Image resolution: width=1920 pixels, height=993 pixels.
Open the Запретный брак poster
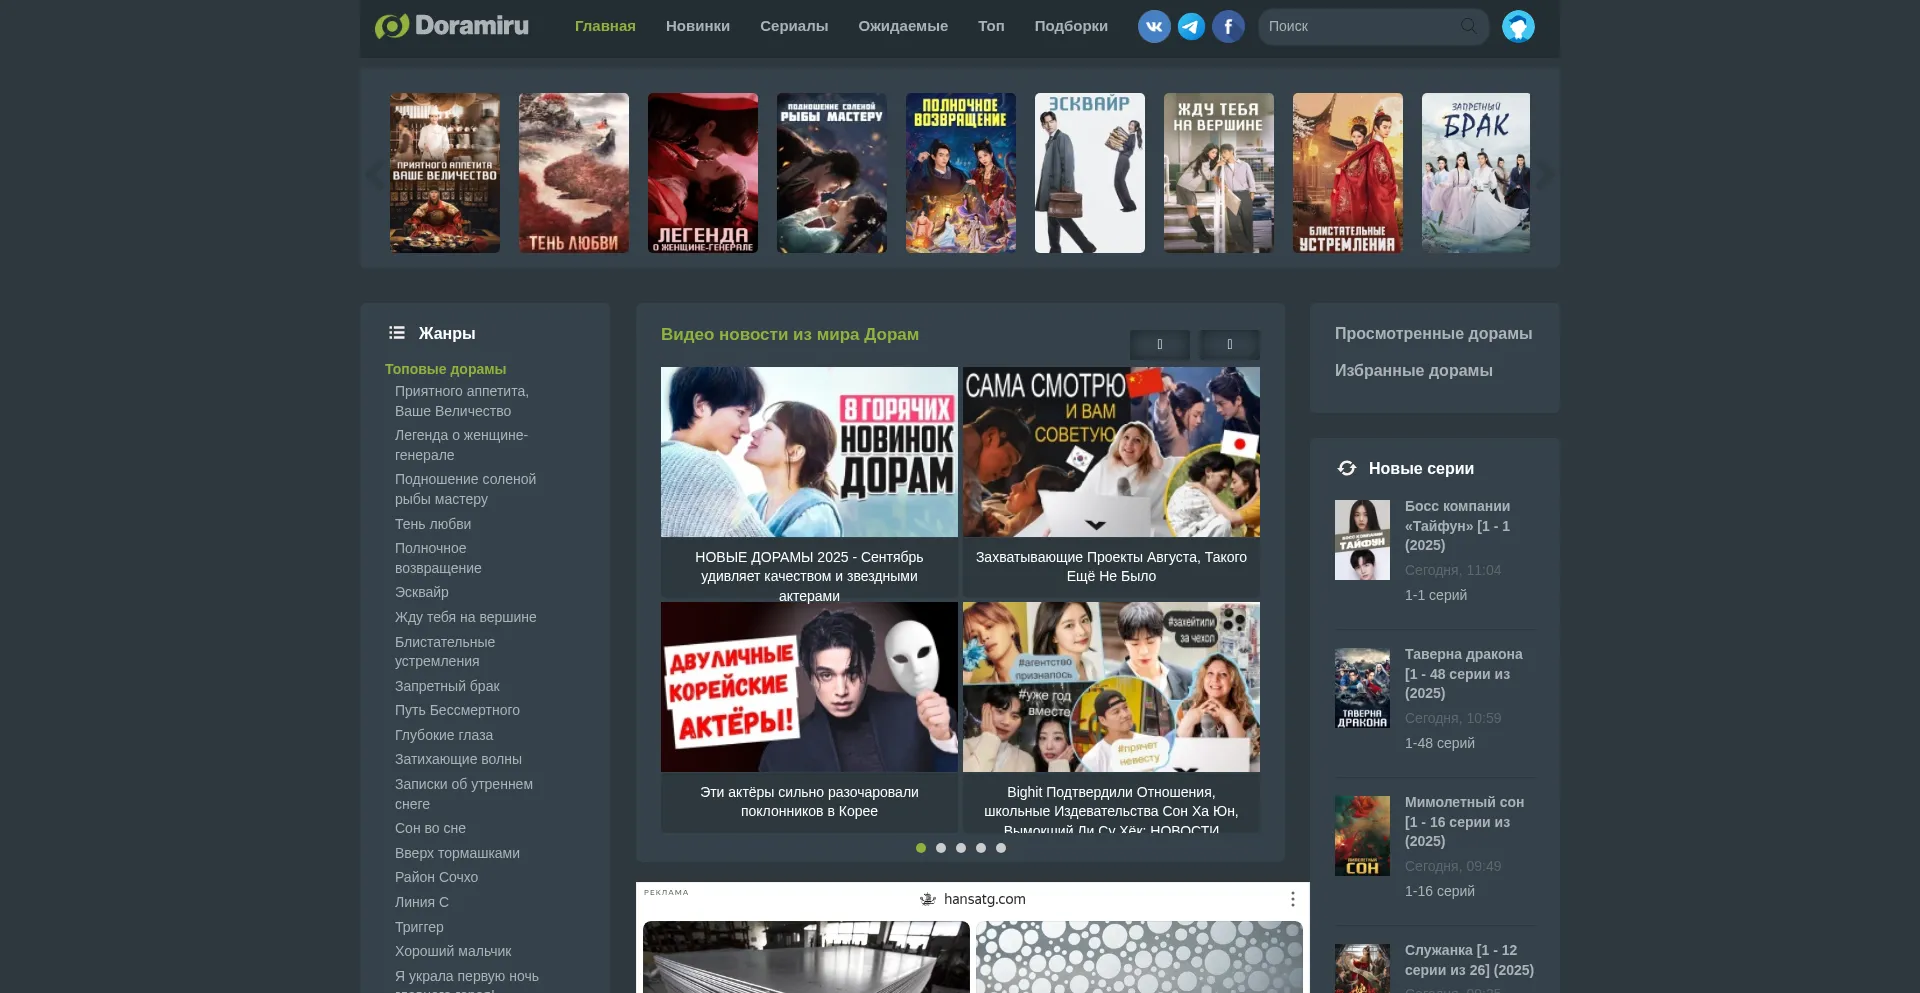pos(1476,173)
